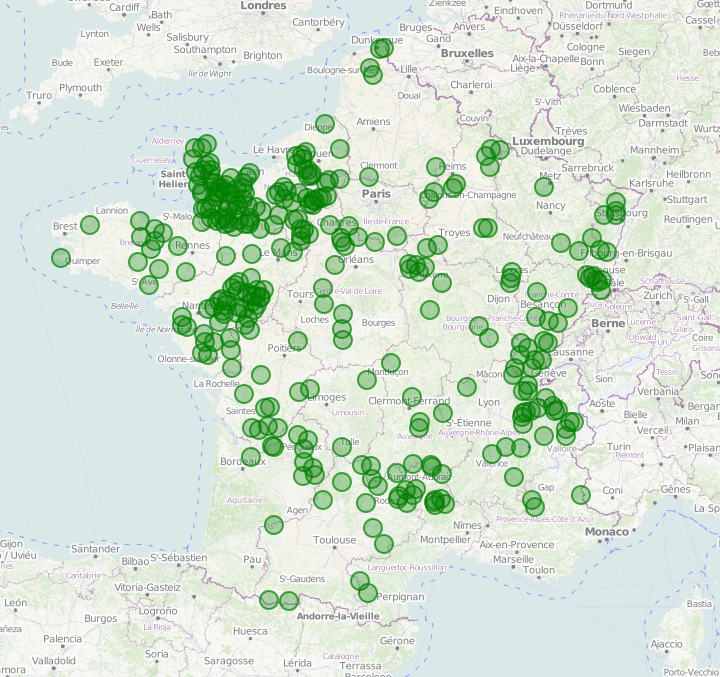Click the Paris city label
The height and width of the screenshot is (677, 720).
[x=375, y=194]
